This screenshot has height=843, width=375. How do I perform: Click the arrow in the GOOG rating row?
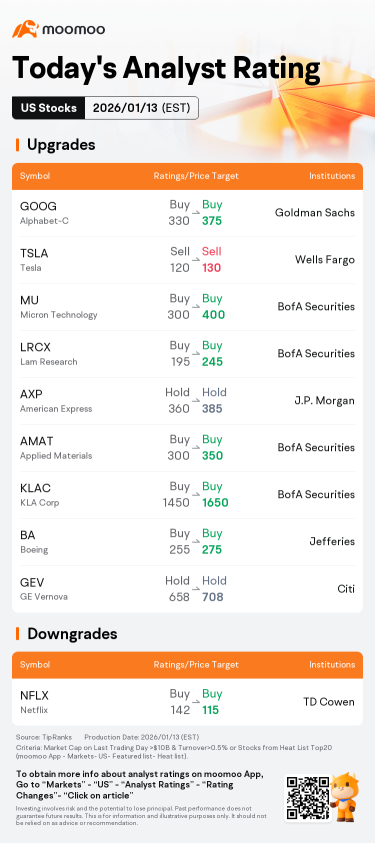click(x=196, y=213)
